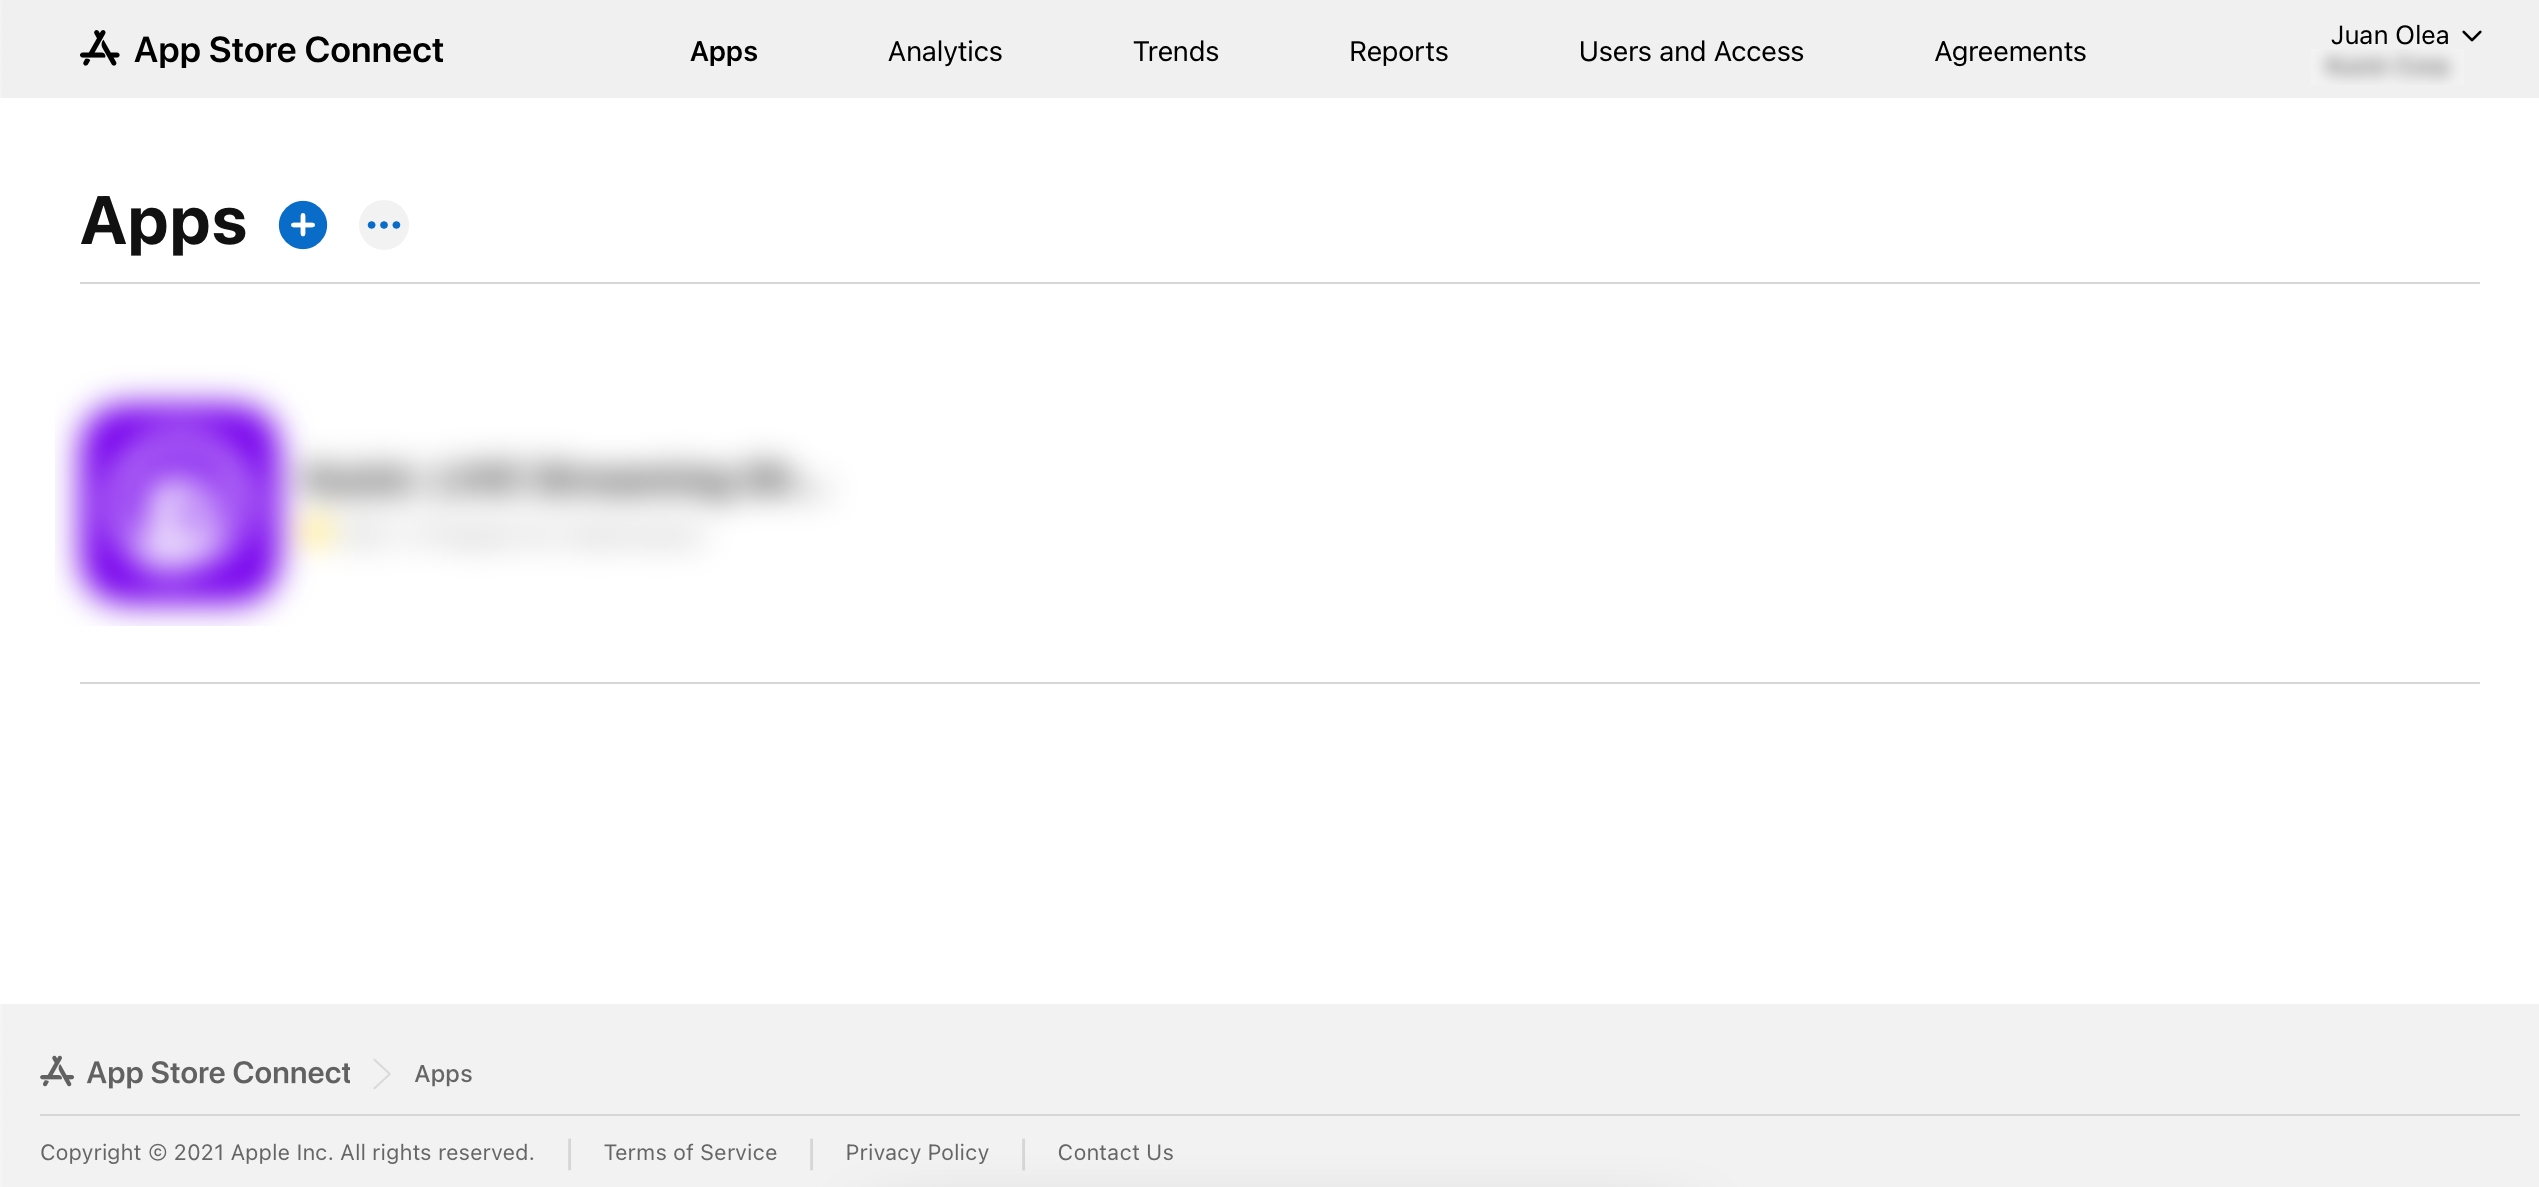Go to the Analytics tab
2539x1187 pixels.
945,51
